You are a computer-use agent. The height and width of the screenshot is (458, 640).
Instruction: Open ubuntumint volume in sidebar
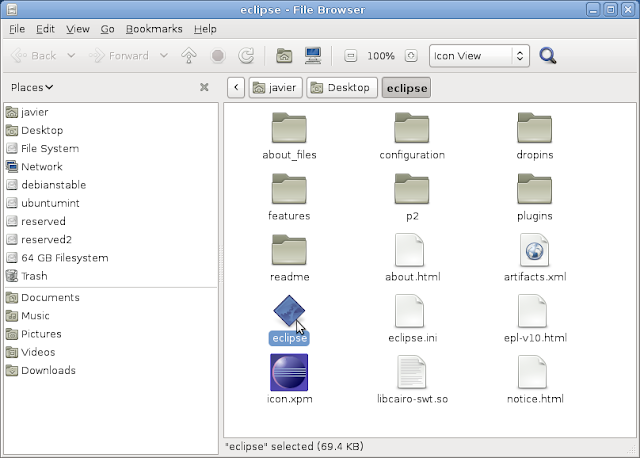pos(110,203)
